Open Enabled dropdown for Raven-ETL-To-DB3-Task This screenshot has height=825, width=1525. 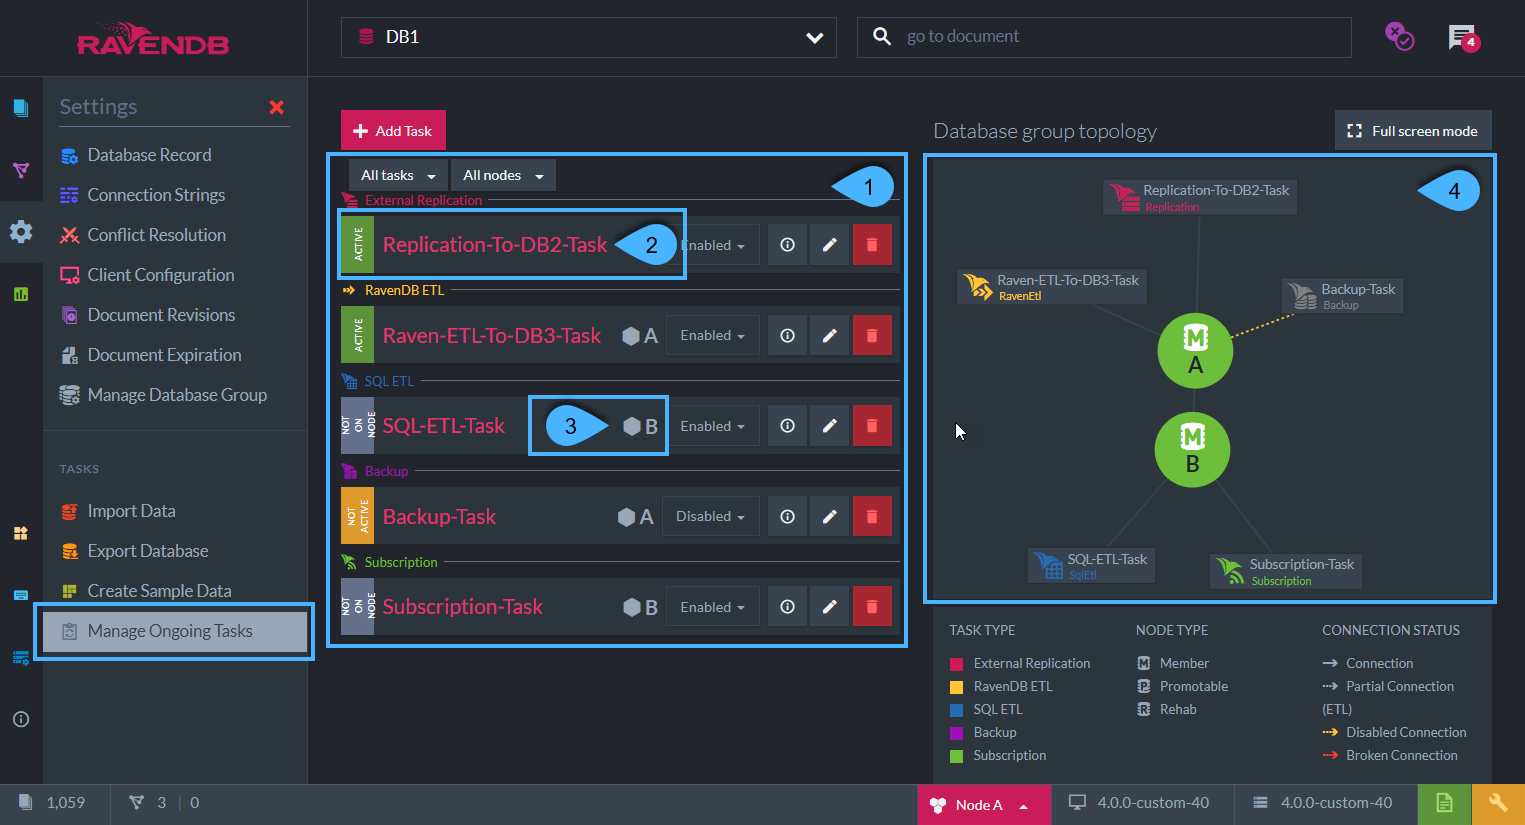pos(713,335)
